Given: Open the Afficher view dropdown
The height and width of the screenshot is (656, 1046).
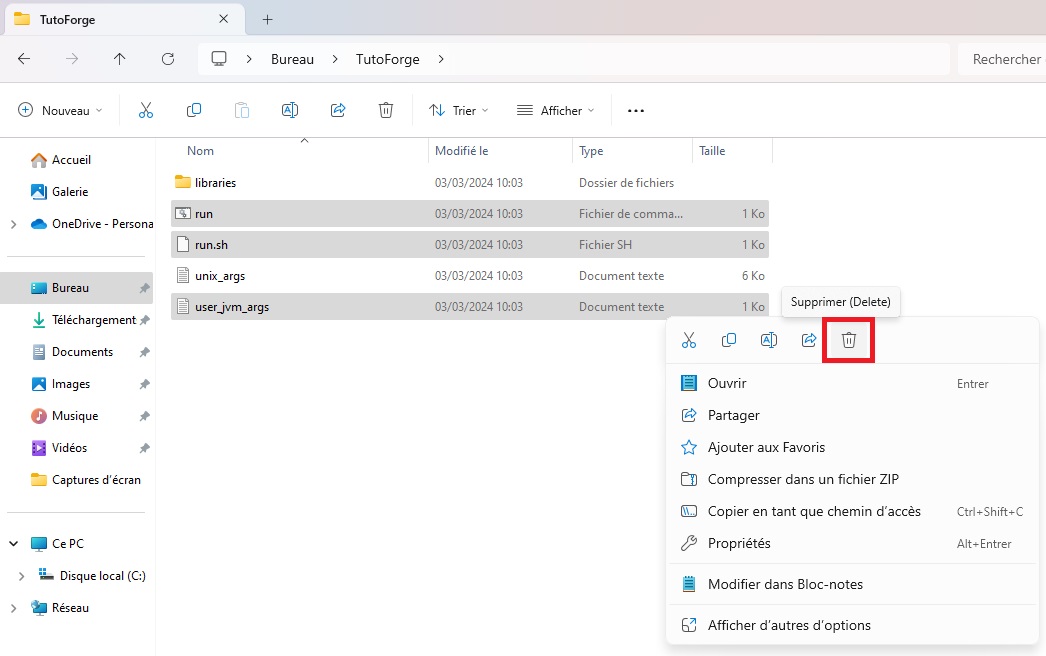Looking at the screenshot, I should point(555,110).
